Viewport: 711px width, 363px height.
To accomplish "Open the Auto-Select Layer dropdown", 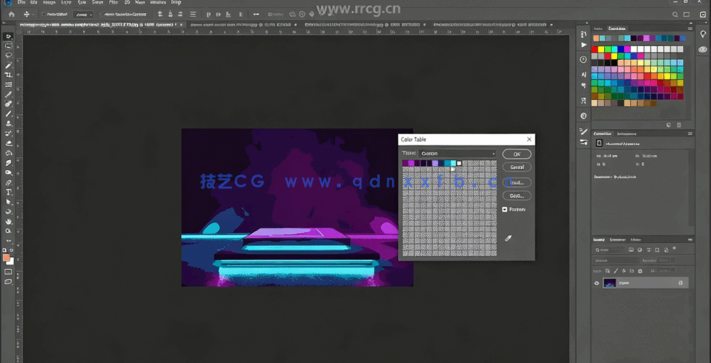I will [83, 14].
